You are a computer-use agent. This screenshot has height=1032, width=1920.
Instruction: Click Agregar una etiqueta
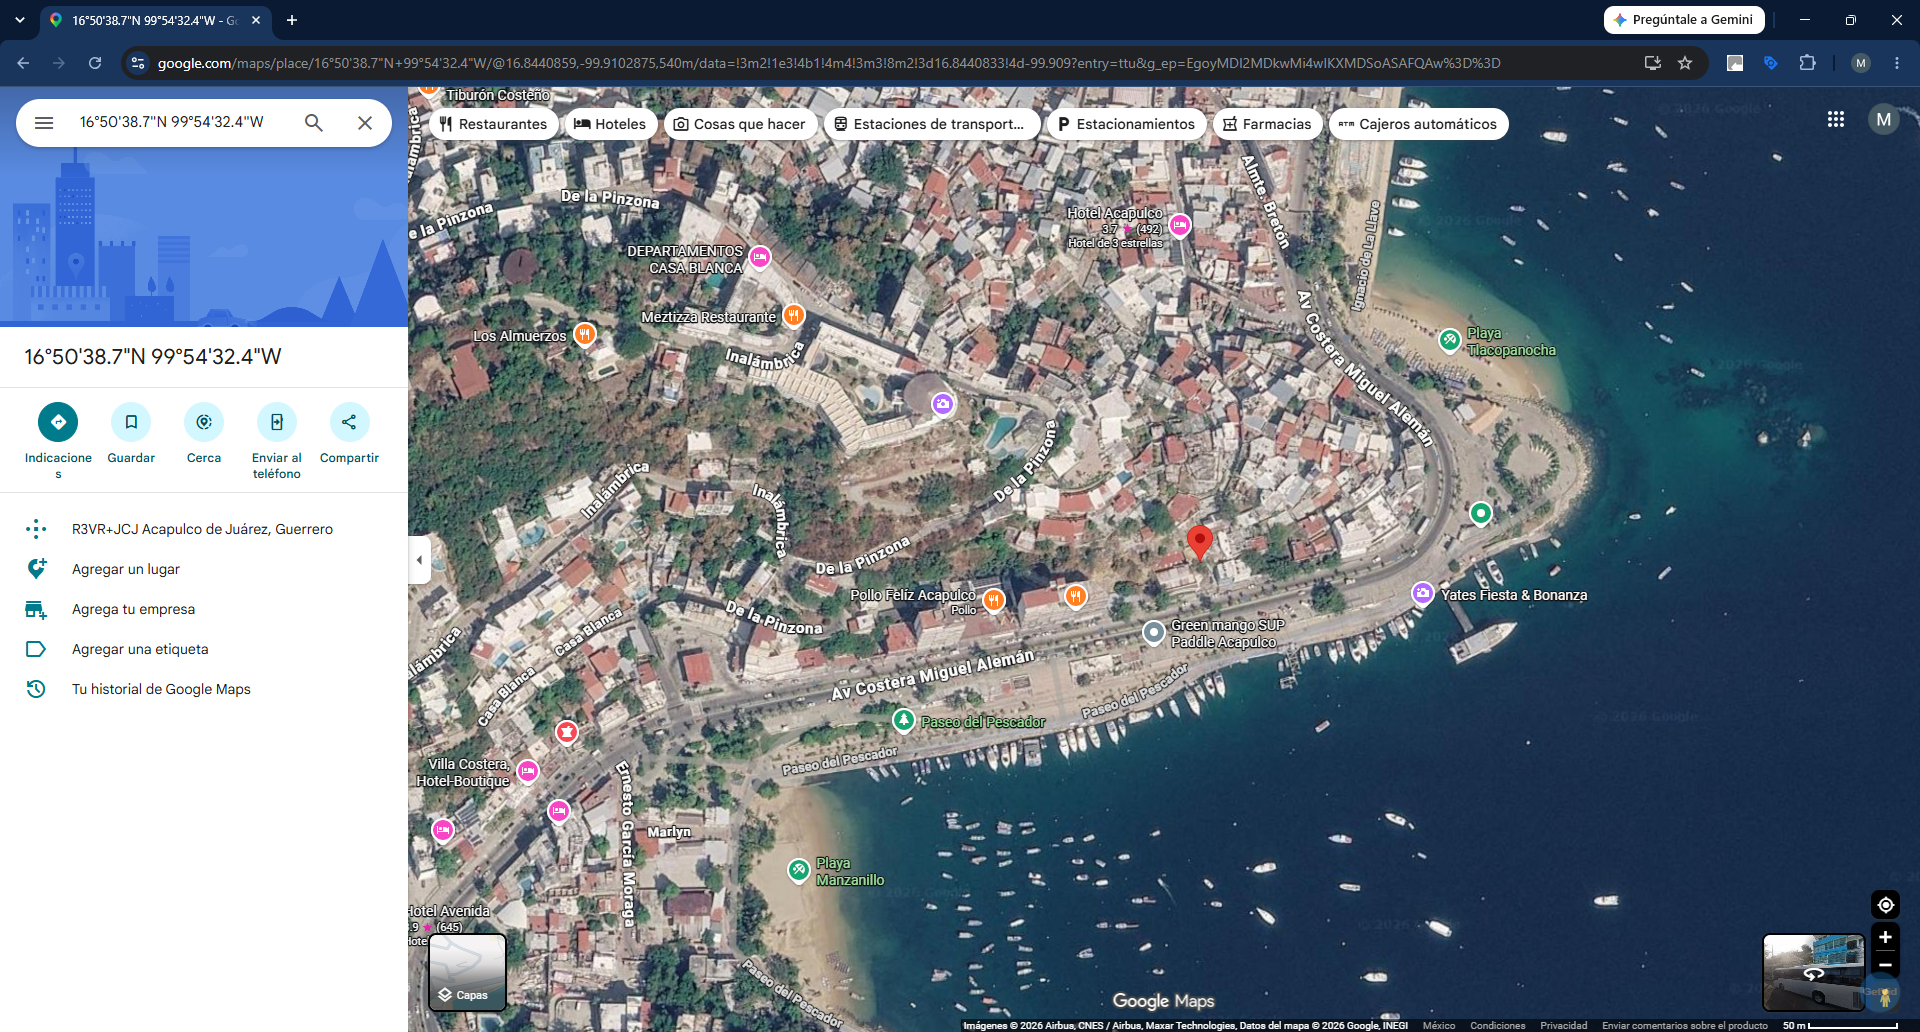click(204, 649)
